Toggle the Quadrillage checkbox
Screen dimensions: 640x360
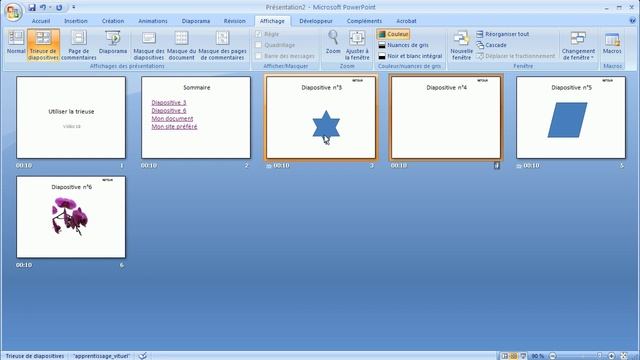(x=258, y=45)
